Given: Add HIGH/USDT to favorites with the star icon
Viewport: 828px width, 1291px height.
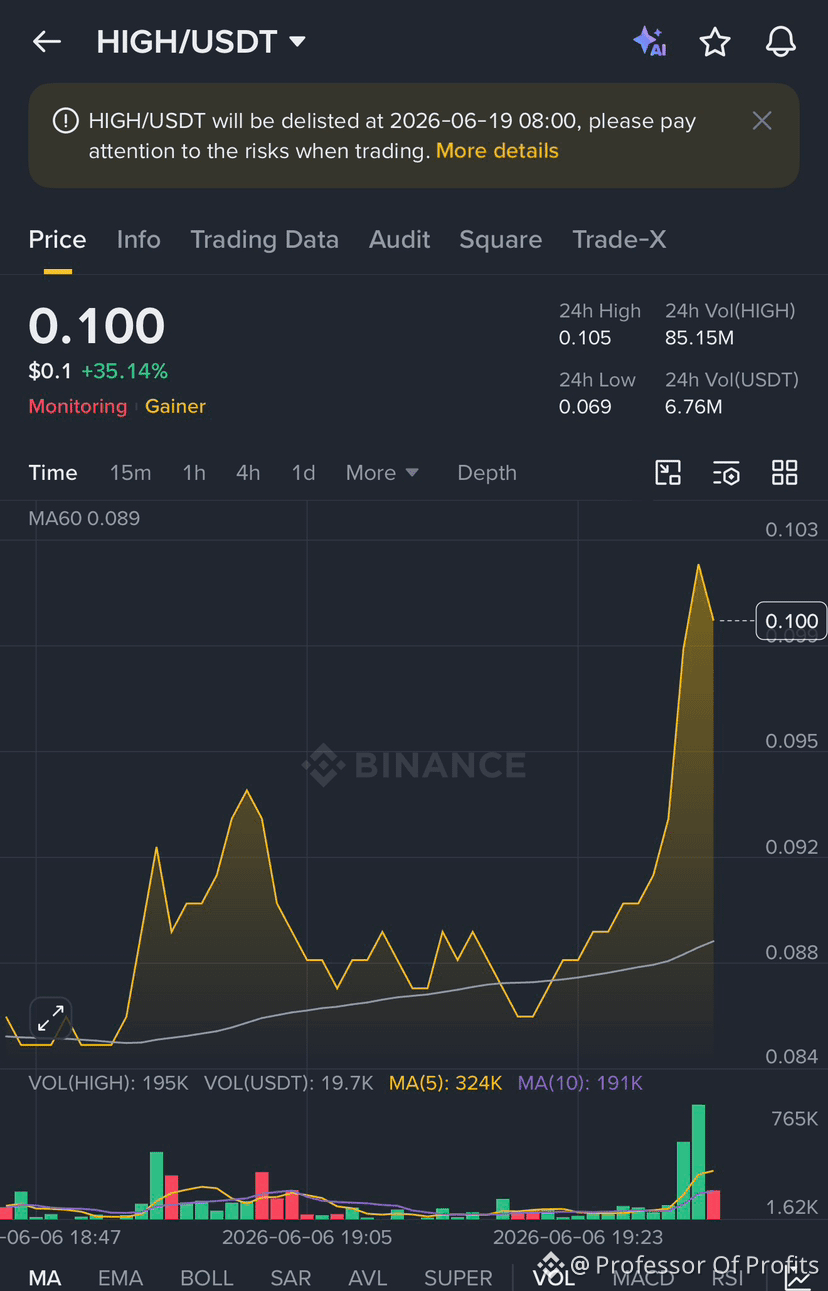Looking at the screenshot, I should tap(715, 41).
